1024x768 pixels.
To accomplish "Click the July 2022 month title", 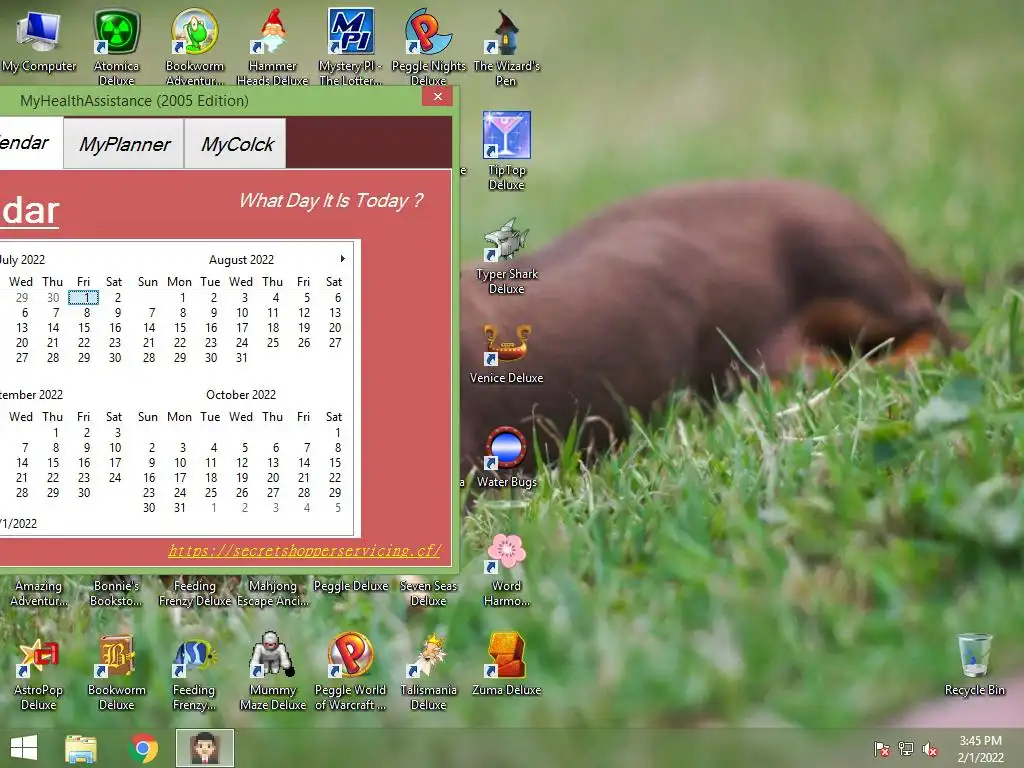I will pos(22,259).
